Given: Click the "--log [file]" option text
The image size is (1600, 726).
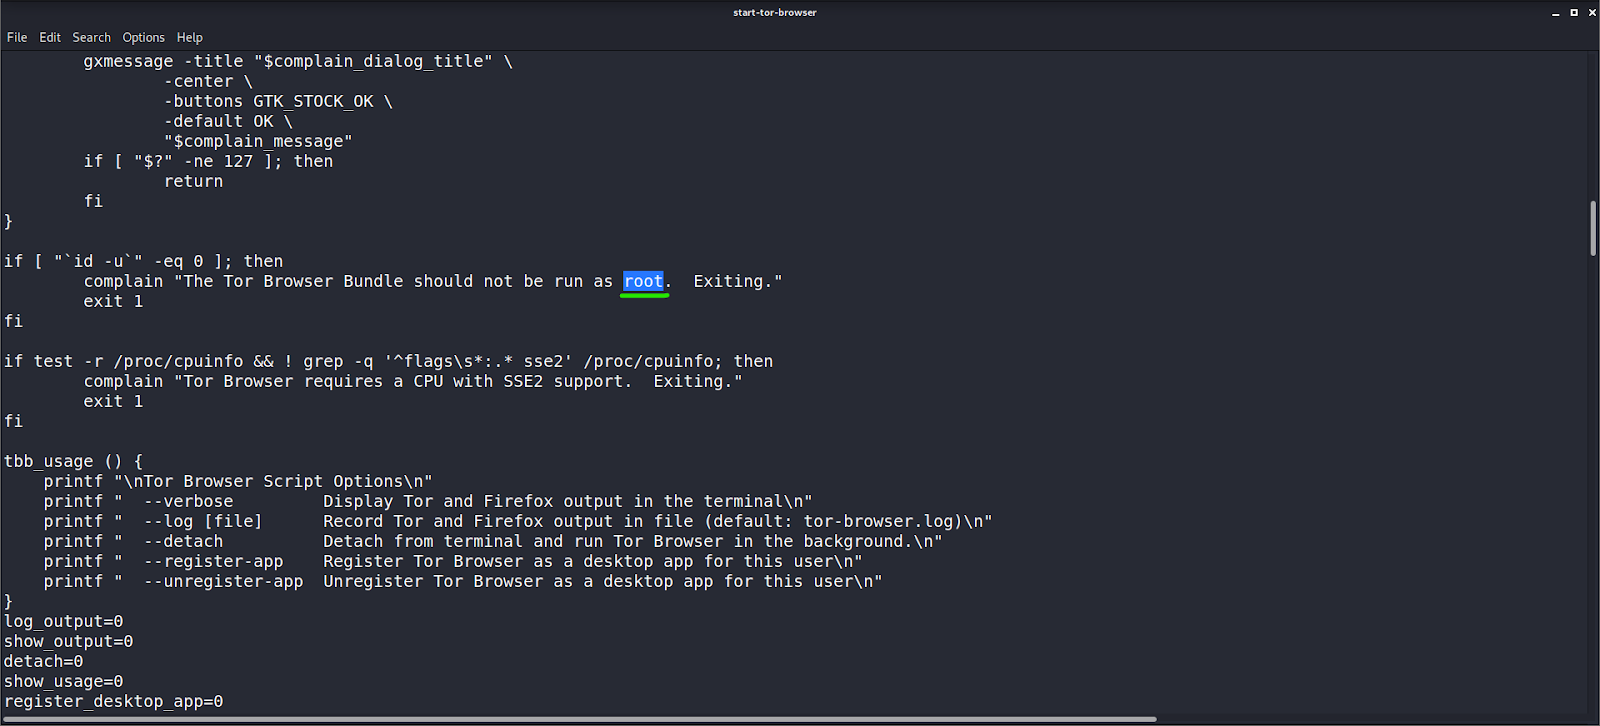Looking at the screenshot, I should click(203, 521).
